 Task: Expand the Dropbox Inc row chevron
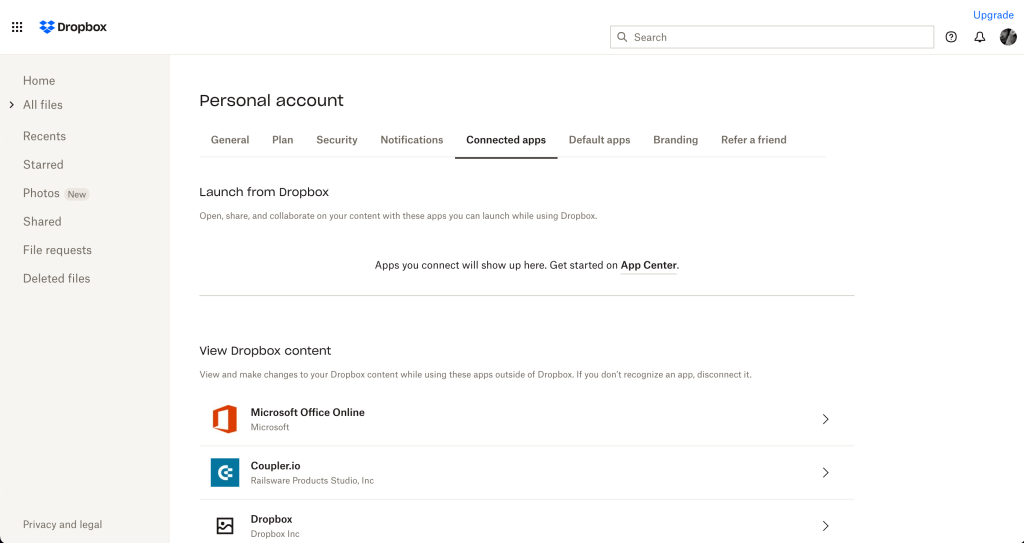[825, 525]
